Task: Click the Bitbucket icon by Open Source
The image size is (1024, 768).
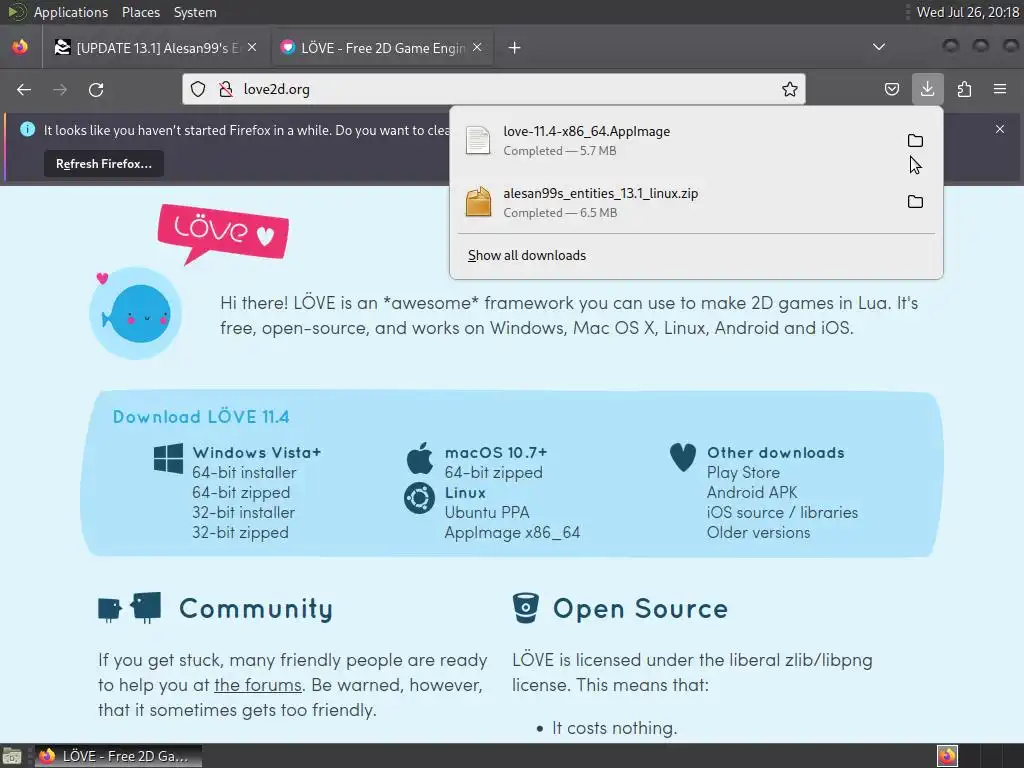Action: point(526,608)
